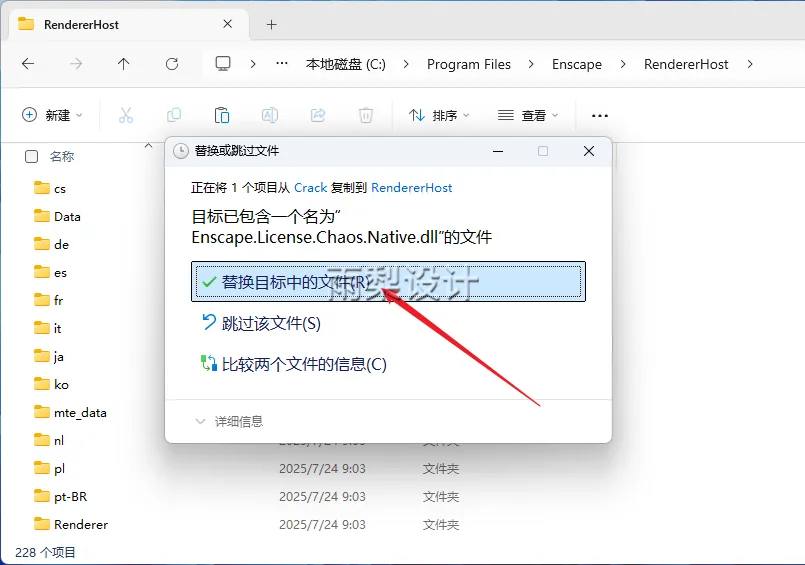Choose 替换目标中的文件(R) option

pyautogui.click(x=388, y=282)
